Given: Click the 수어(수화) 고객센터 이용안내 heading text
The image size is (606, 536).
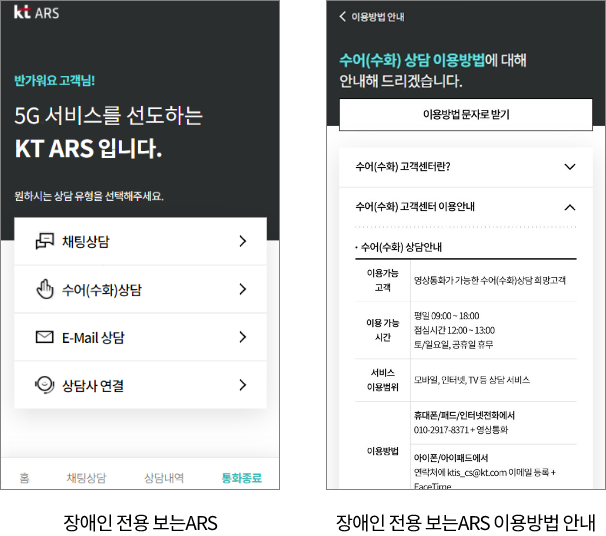Looking at the screenshot, I should click(x=415, y=207).
